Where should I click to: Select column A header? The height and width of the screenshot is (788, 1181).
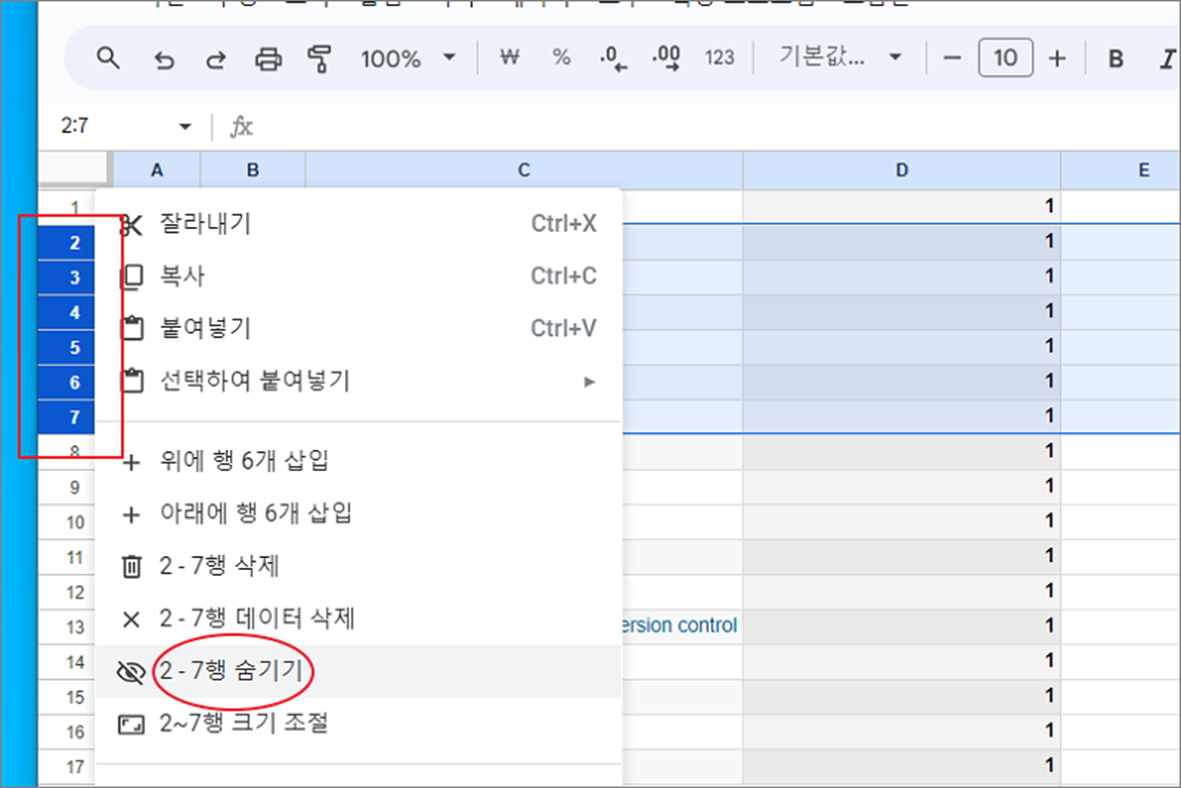coord(157,170)
